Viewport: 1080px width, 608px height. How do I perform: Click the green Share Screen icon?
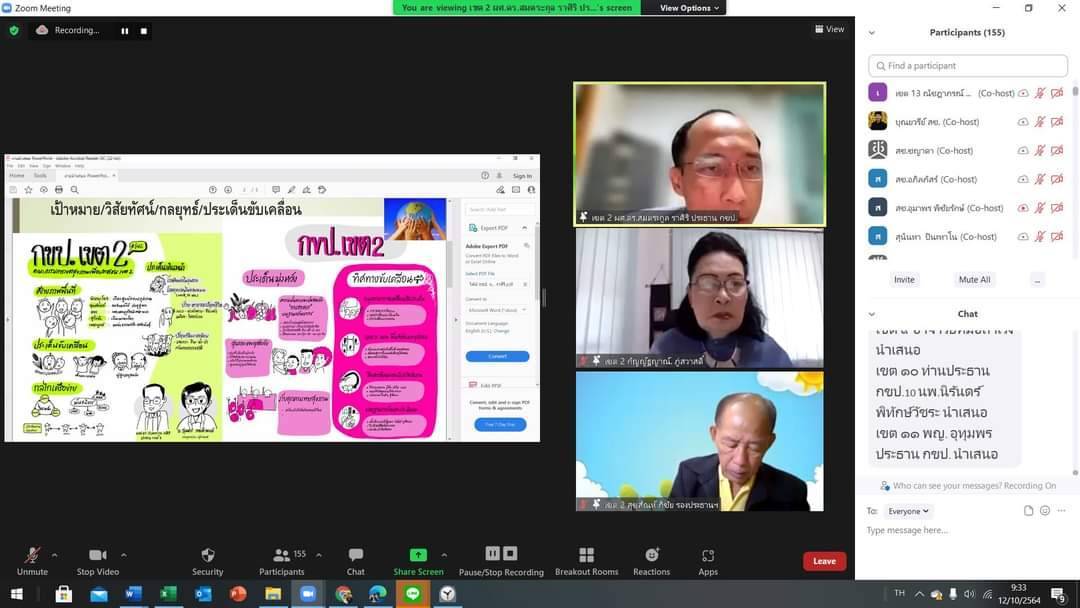pyautogui.click(x=418, y=555)
